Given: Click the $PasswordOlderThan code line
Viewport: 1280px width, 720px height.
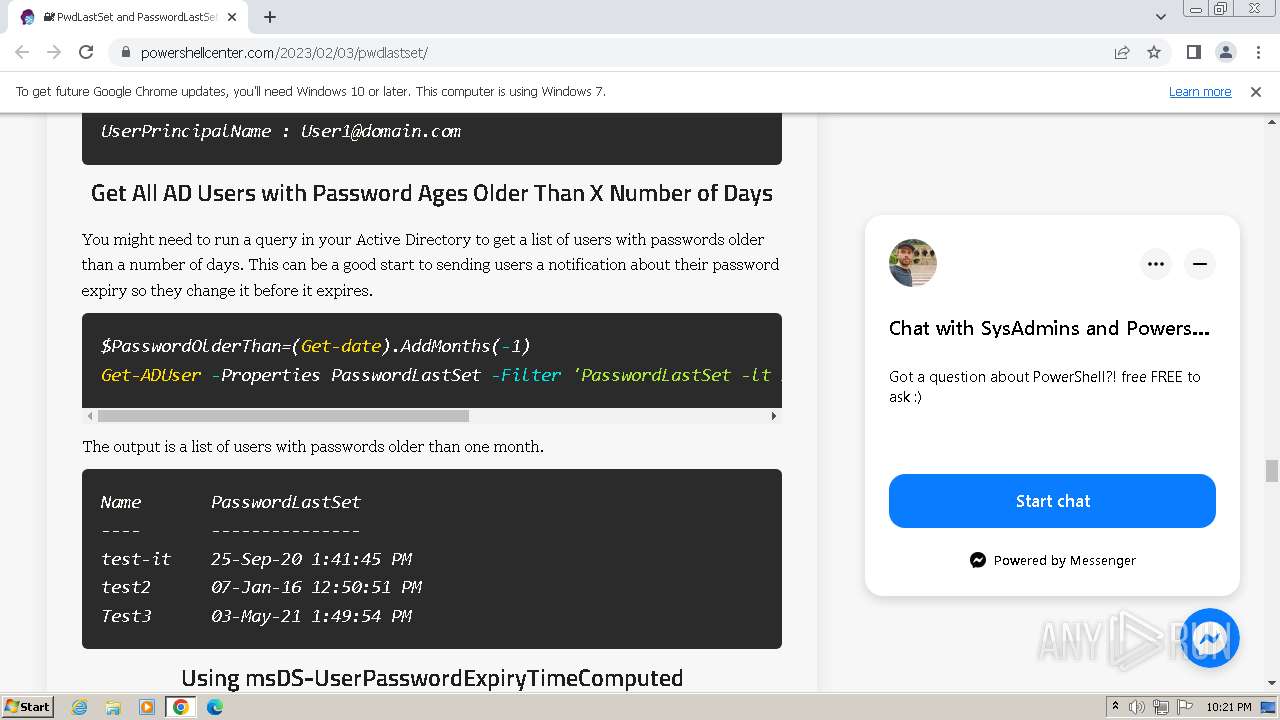Looking at the screenshot, I should point(315,346).
